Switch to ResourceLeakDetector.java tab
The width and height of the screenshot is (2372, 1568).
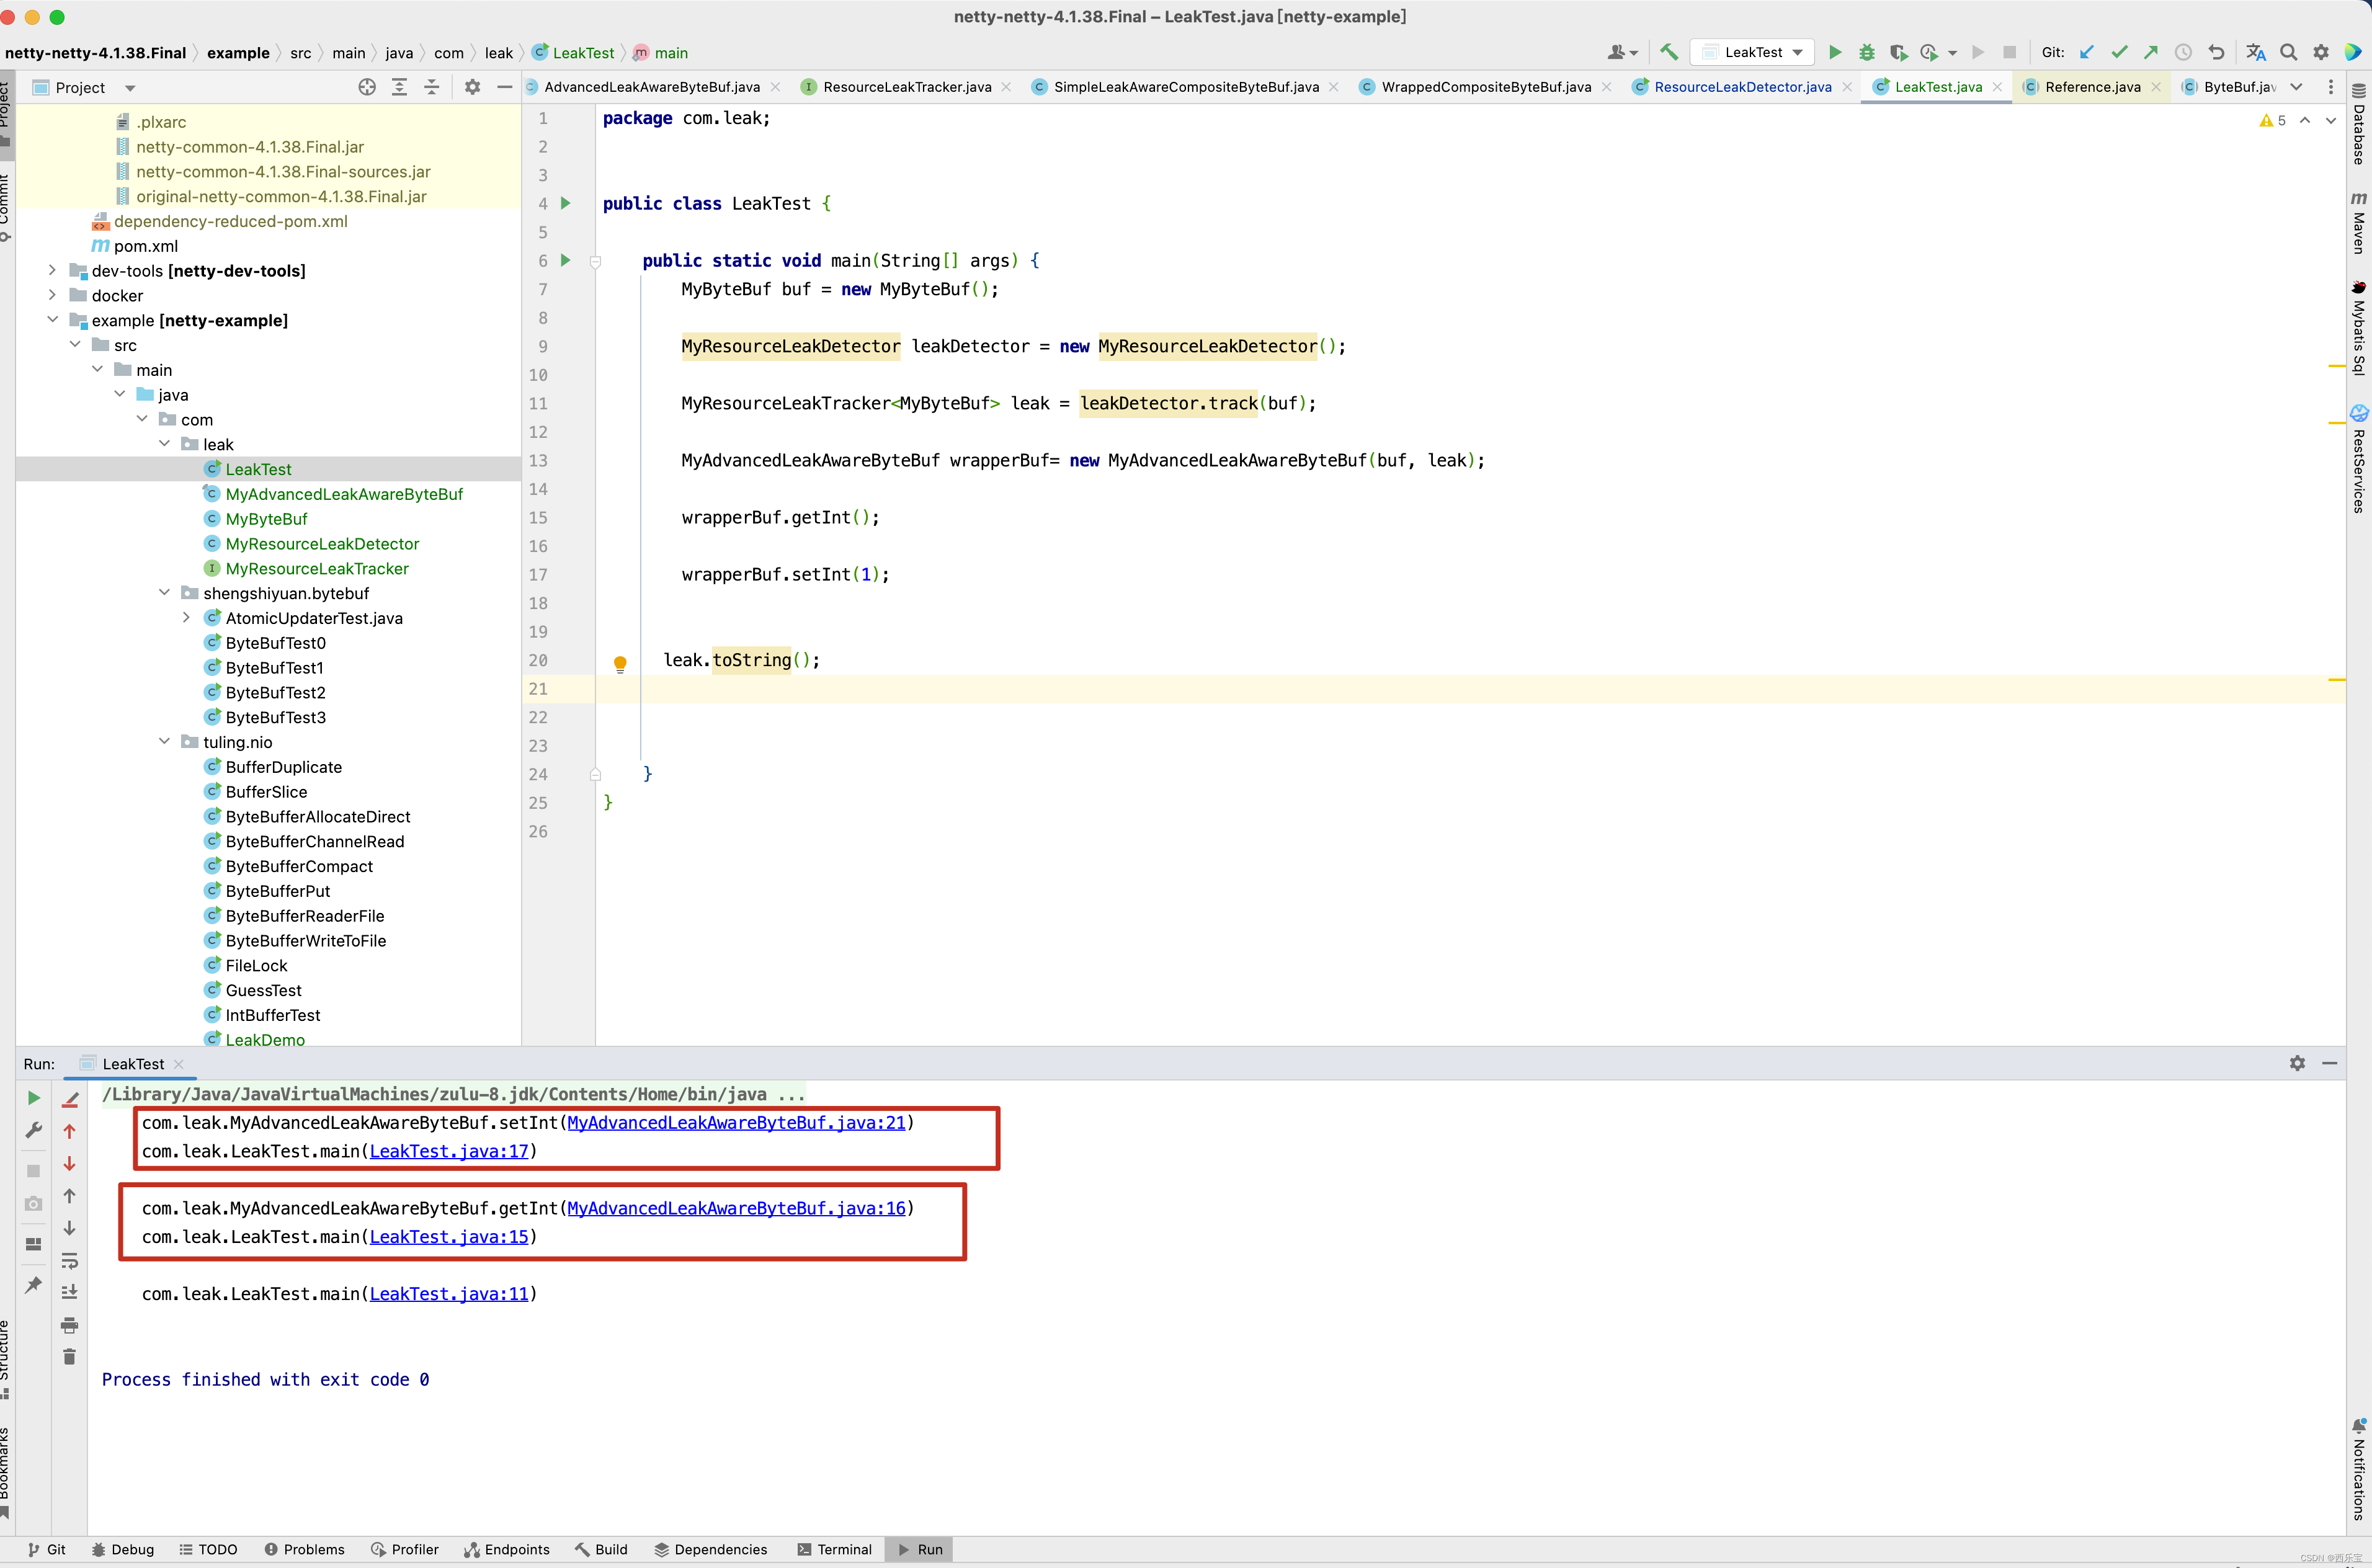point(1742,87)
